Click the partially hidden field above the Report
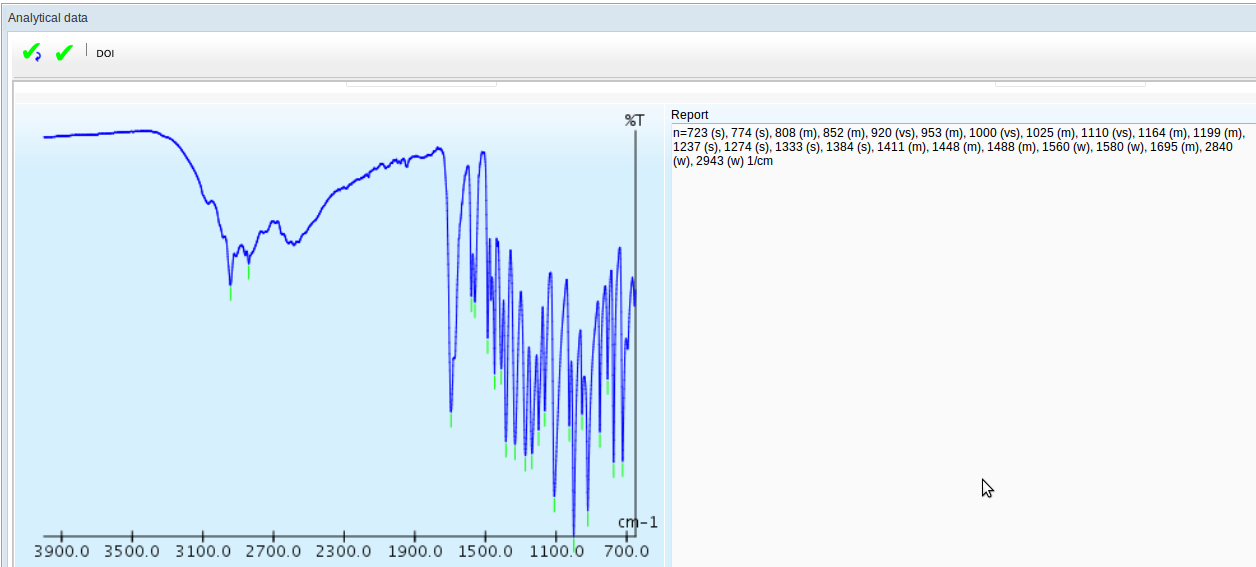 point(1069,83)
